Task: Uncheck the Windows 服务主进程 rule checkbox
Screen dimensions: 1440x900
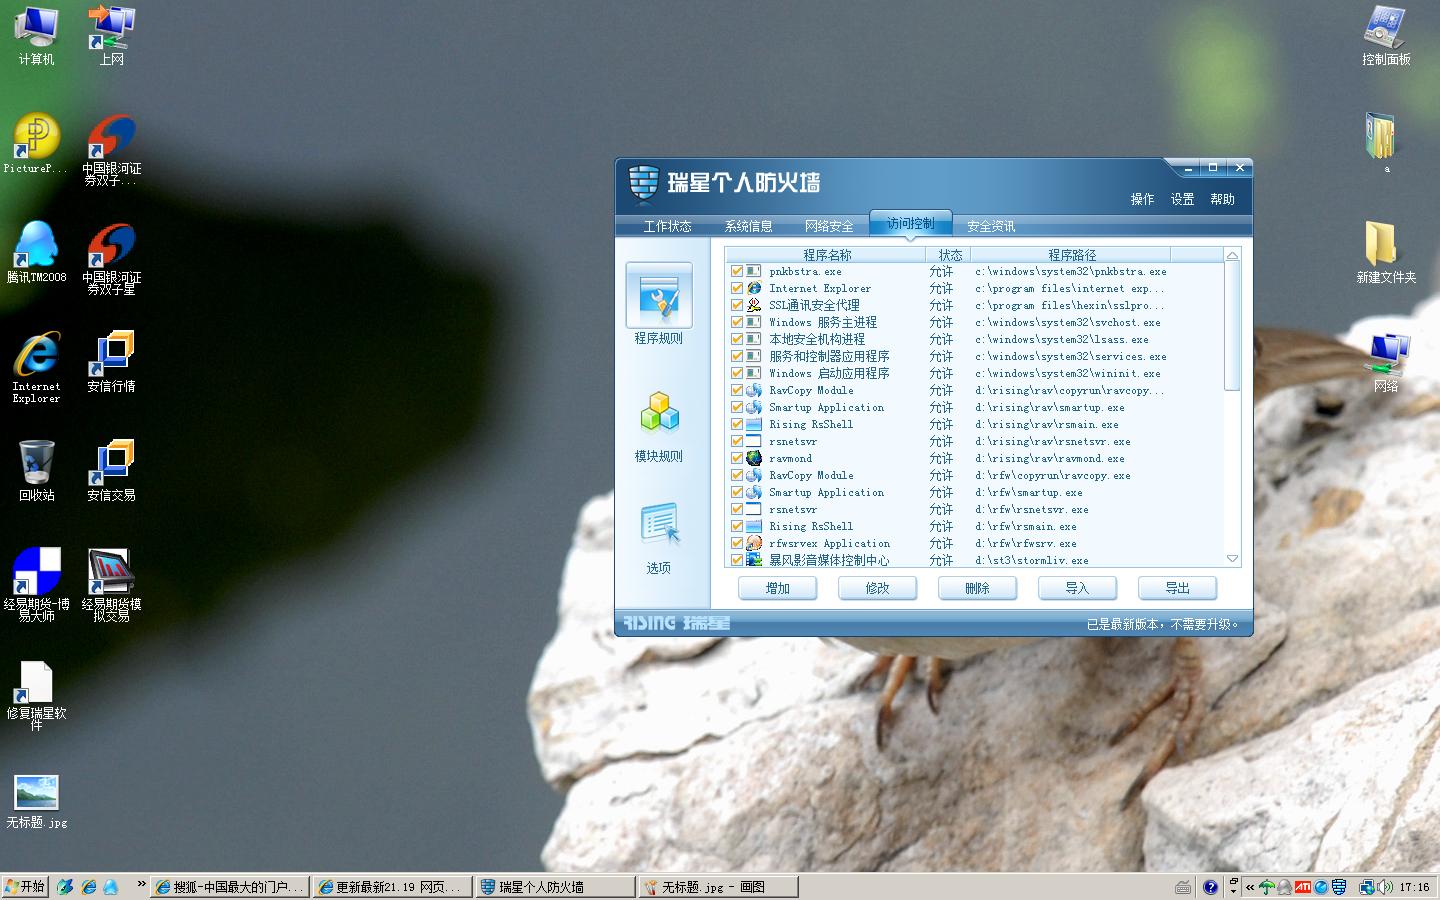Action: coord(737,322)
